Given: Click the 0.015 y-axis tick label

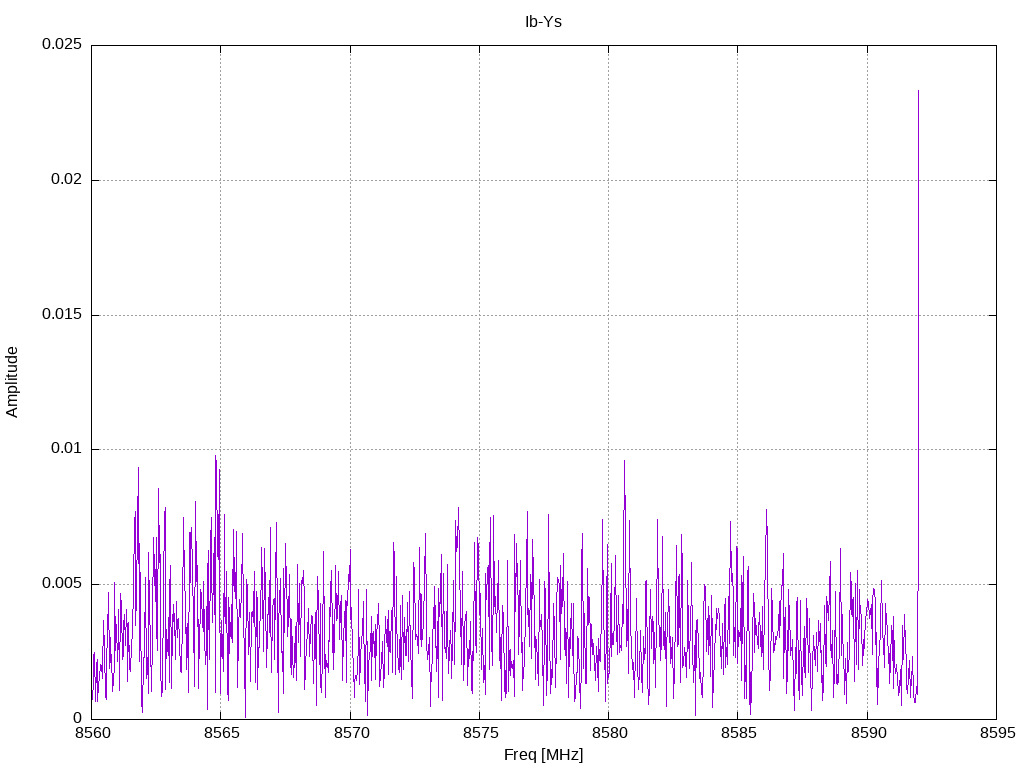Looking at the screenshot, I should [62, 314].
